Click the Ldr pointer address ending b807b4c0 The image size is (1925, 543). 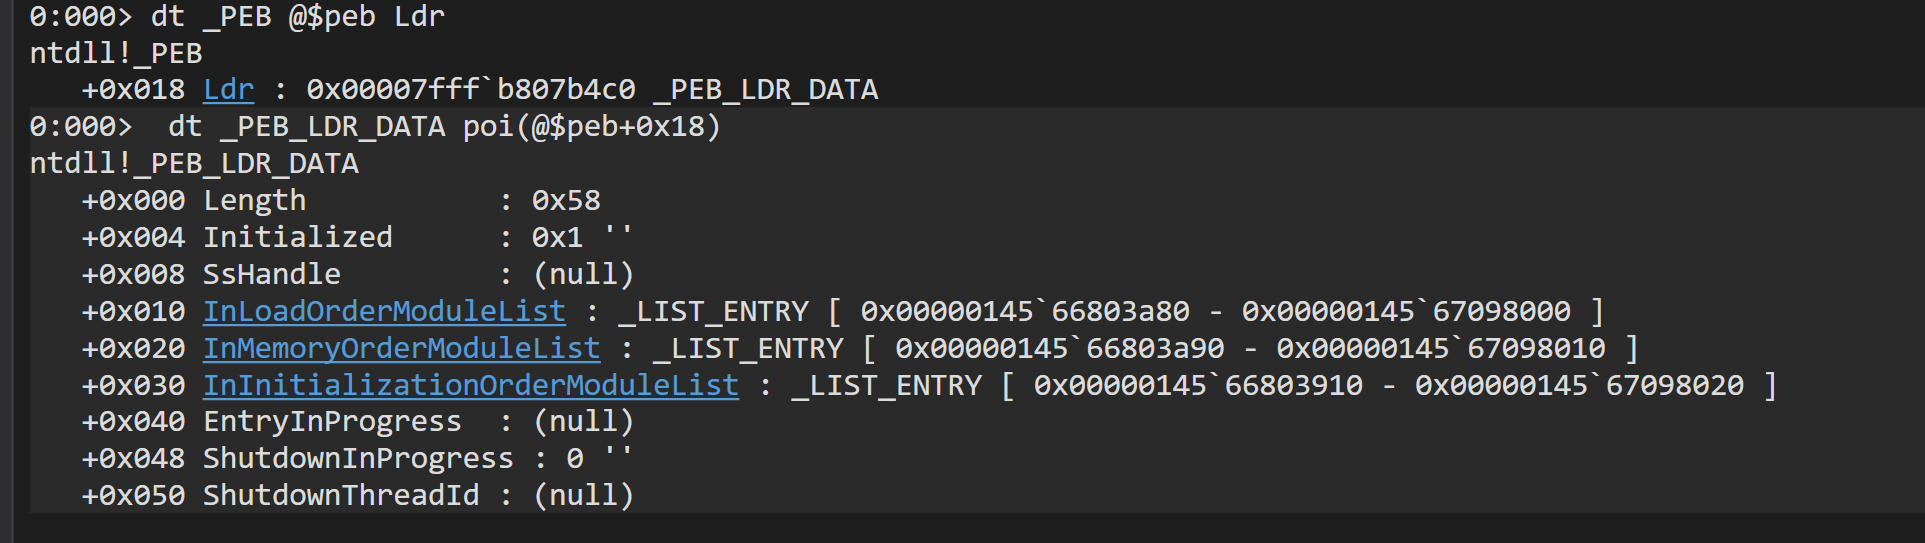tap(470, 90)
